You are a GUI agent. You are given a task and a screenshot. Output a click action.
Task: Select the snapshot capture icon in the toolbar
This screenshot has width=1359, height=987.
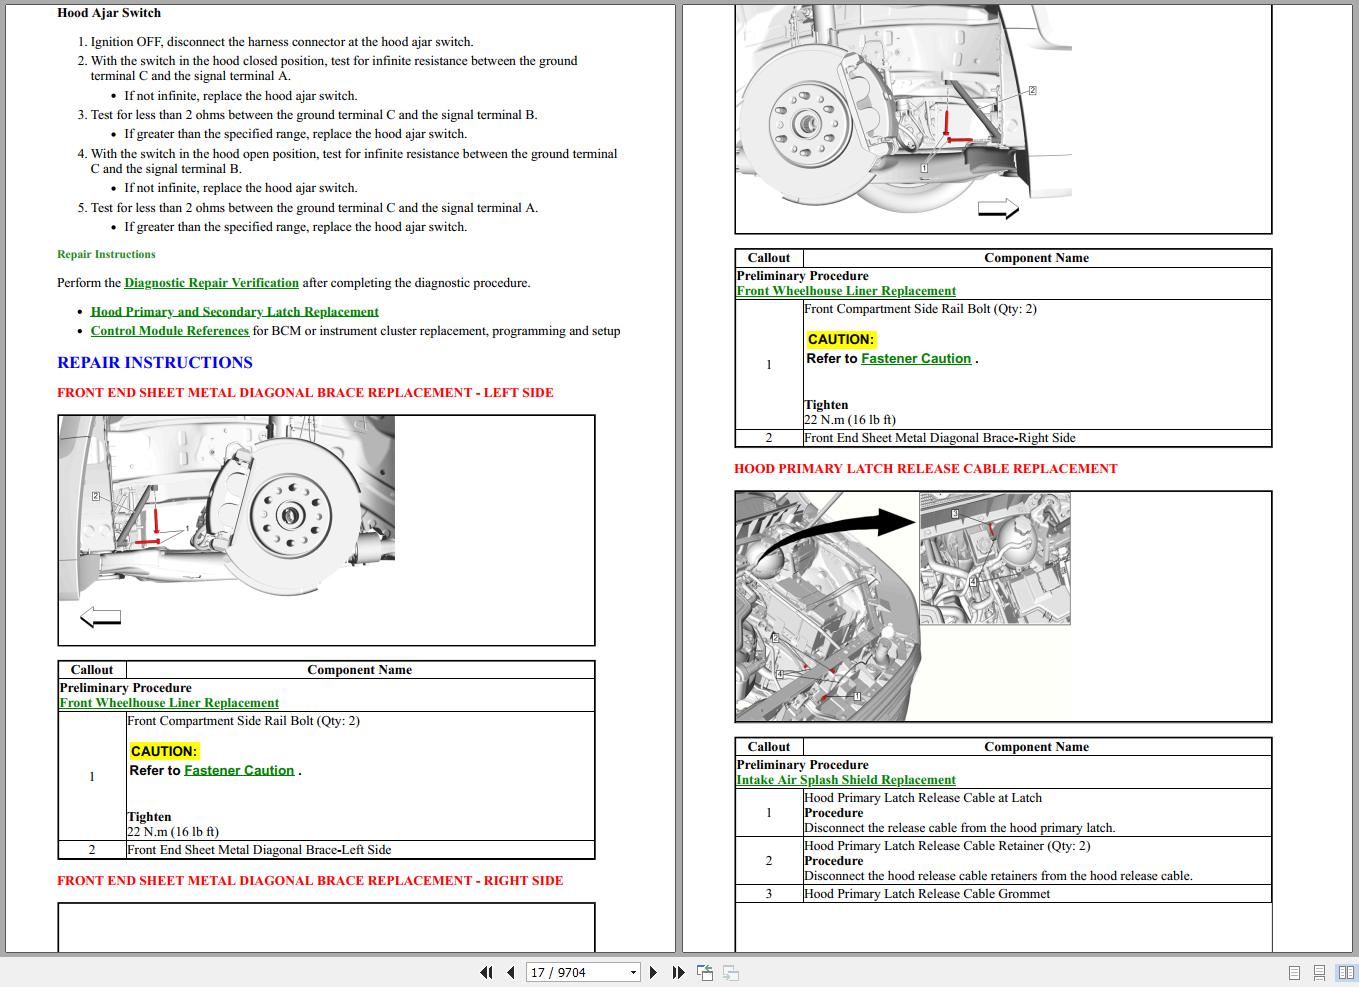click(x=705, y=972)
